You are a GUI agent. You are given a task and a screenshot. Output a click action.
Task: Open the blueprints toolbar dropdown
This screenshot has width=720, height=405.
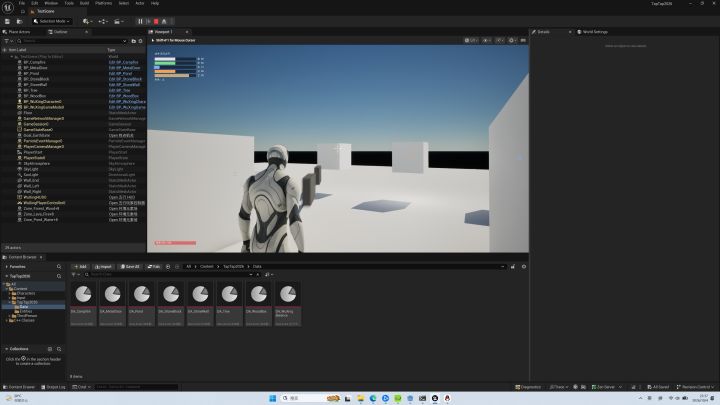(103, 21)
